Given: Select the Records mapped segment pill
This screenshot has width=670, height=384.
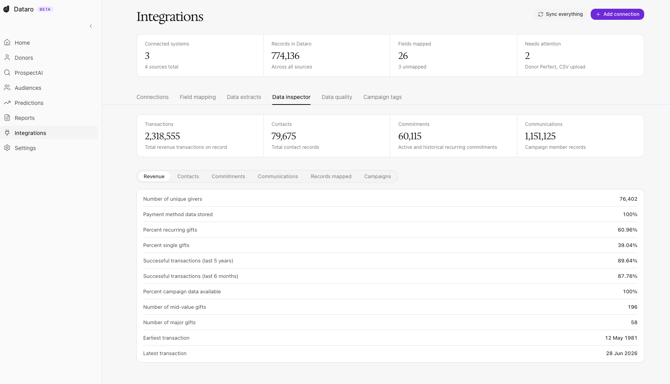Looking at the screenshot, I should click(x=331, y=176).
